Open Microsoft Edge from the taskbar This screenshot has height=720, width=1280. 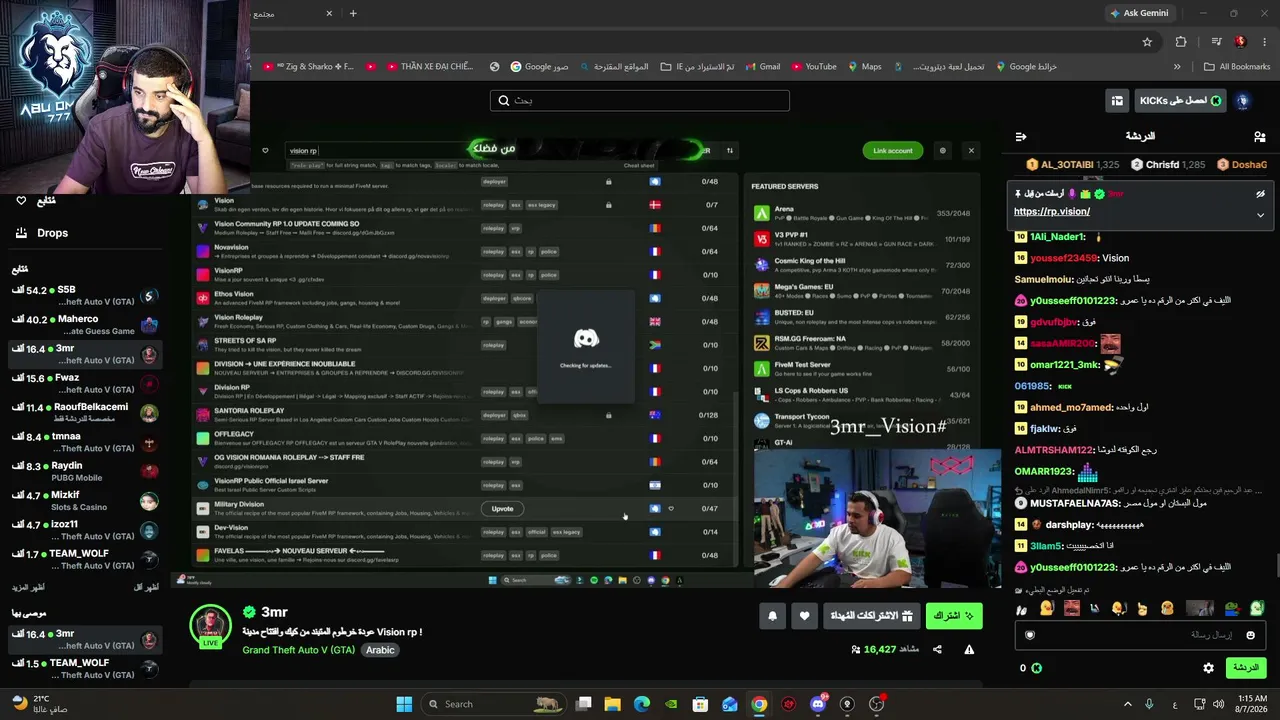[642, 704]
